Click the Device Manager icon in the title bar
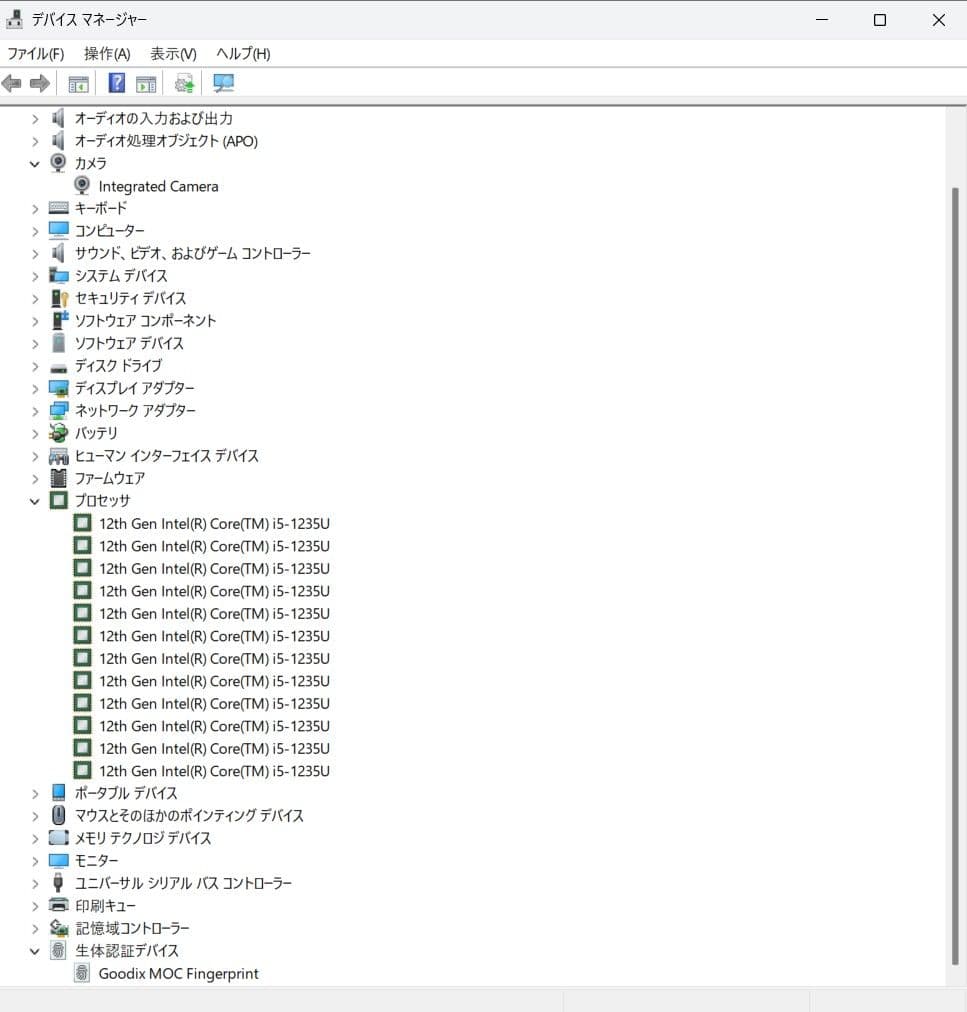Image resolution: width=967 pixels, height=1012 pixels. (14, 18)
